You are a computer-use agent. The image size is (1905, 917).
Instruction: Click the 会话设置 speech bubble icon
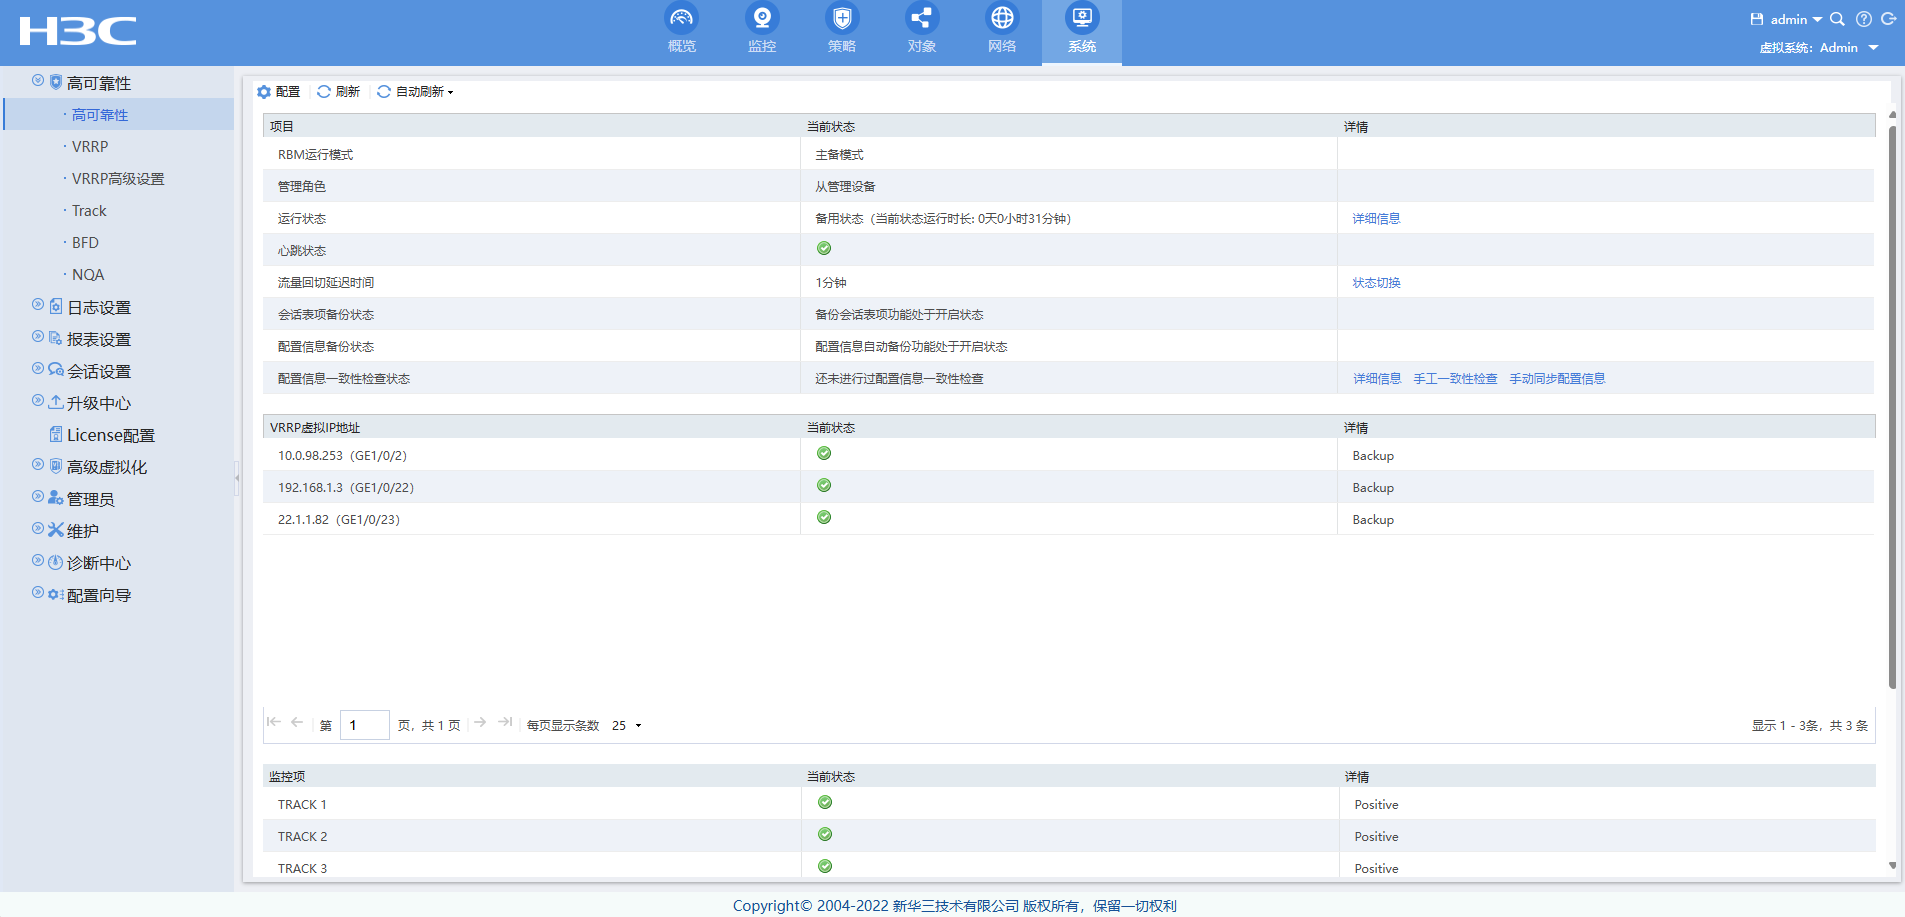[56, 370]
